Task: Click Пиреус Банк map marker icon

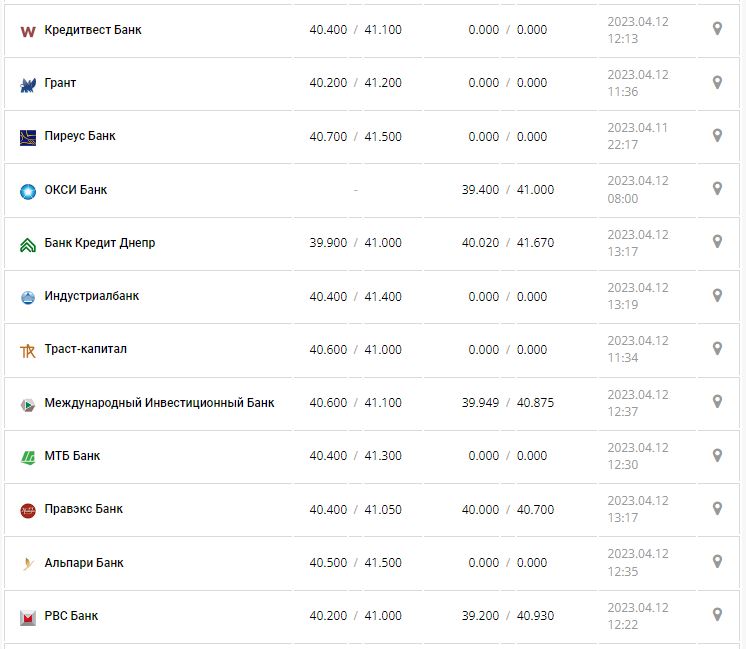Action: tap(717, 136)
